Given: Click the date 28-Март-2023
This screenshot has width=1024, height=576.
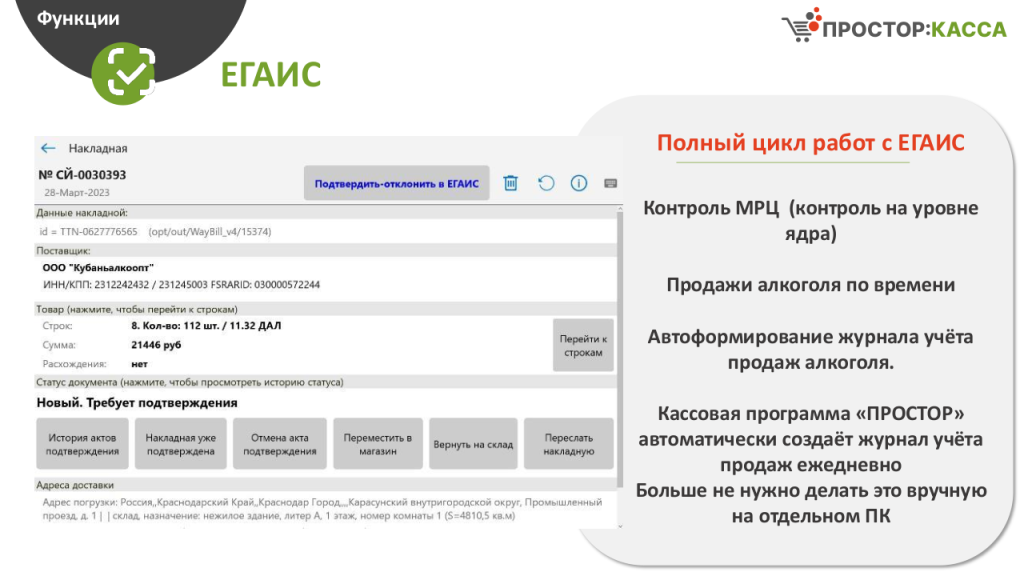Looking at the screenshot, I should (x=77, y=193).
